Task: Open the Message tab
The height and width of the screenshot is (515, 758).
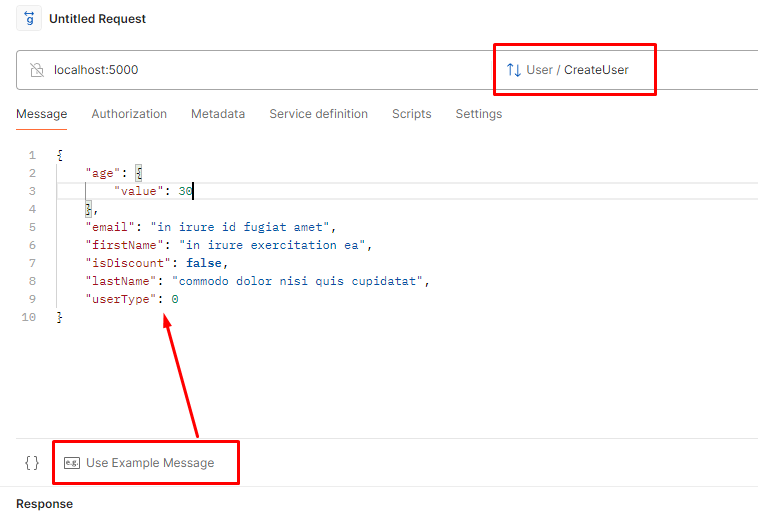Action: 42,114
